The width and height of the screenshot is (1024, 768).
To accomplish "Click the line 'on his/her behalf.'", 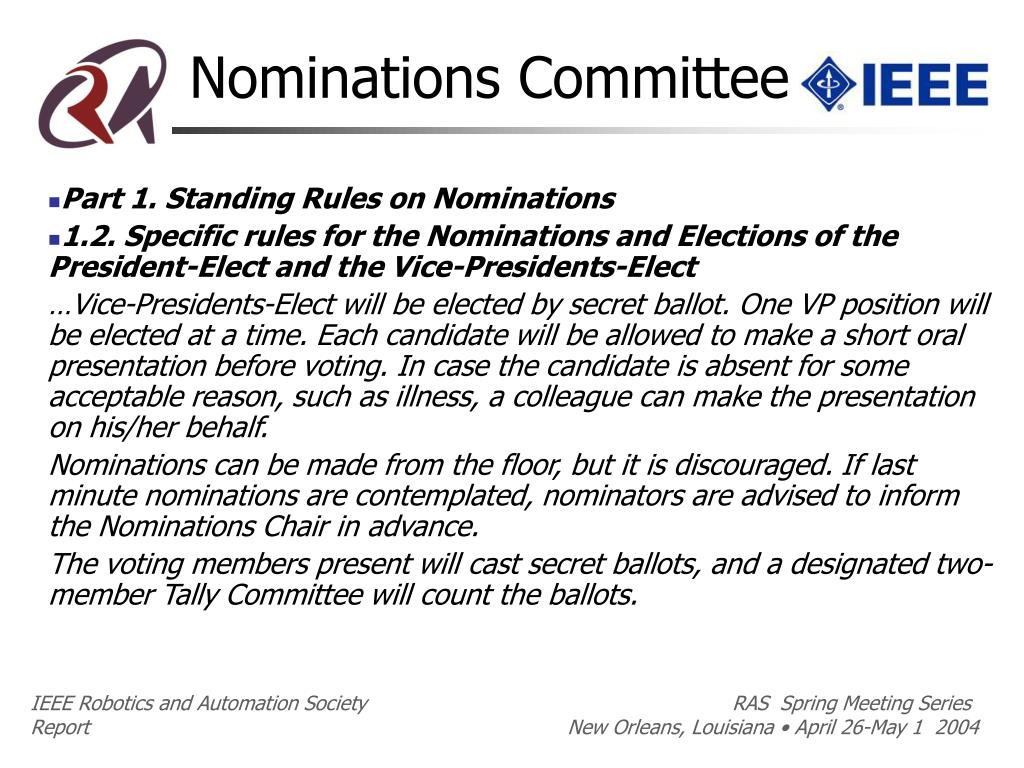I will 158,428.
